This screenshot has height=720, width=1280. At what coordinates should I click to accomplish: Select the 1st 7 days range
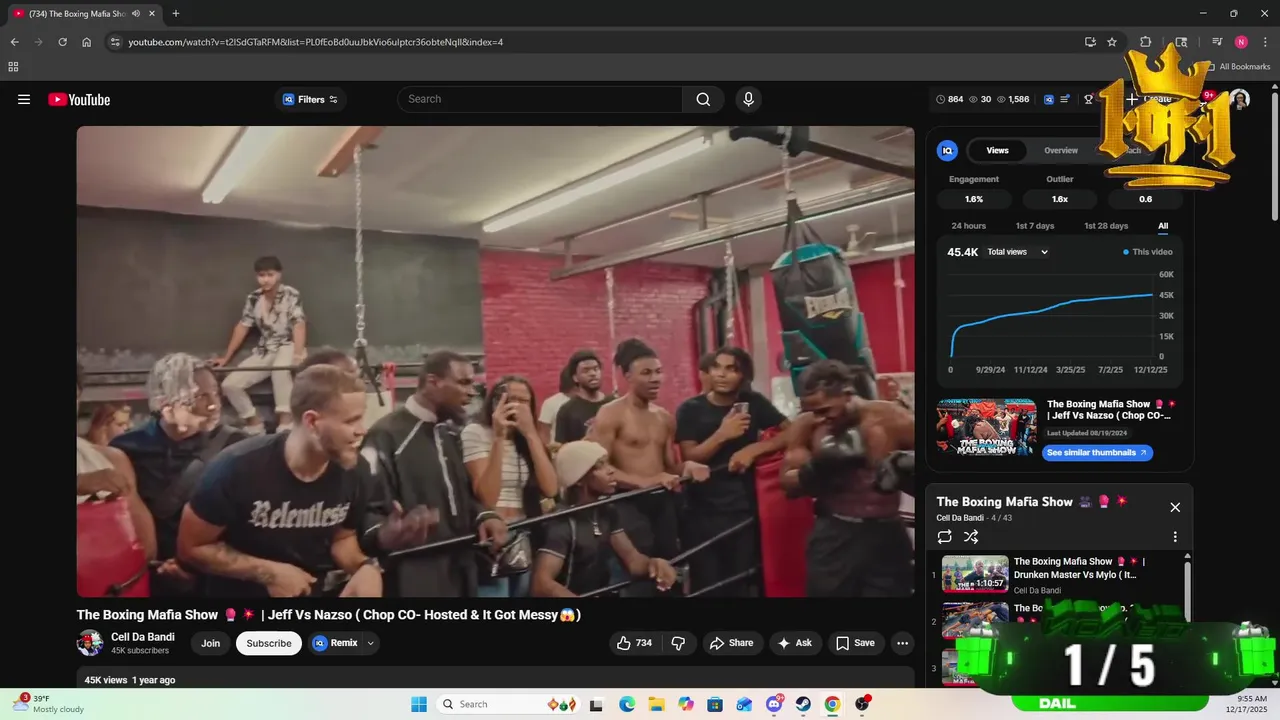(x=1035, y=226)
